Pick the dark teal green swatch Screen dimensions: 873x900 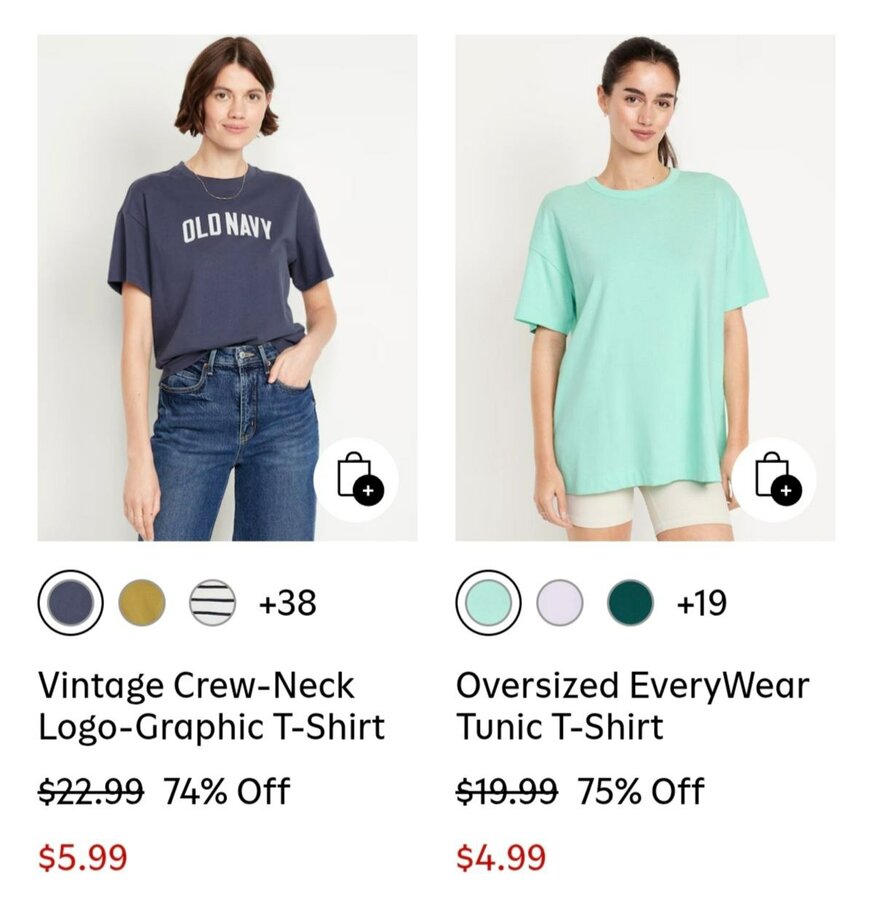(631, 603)
